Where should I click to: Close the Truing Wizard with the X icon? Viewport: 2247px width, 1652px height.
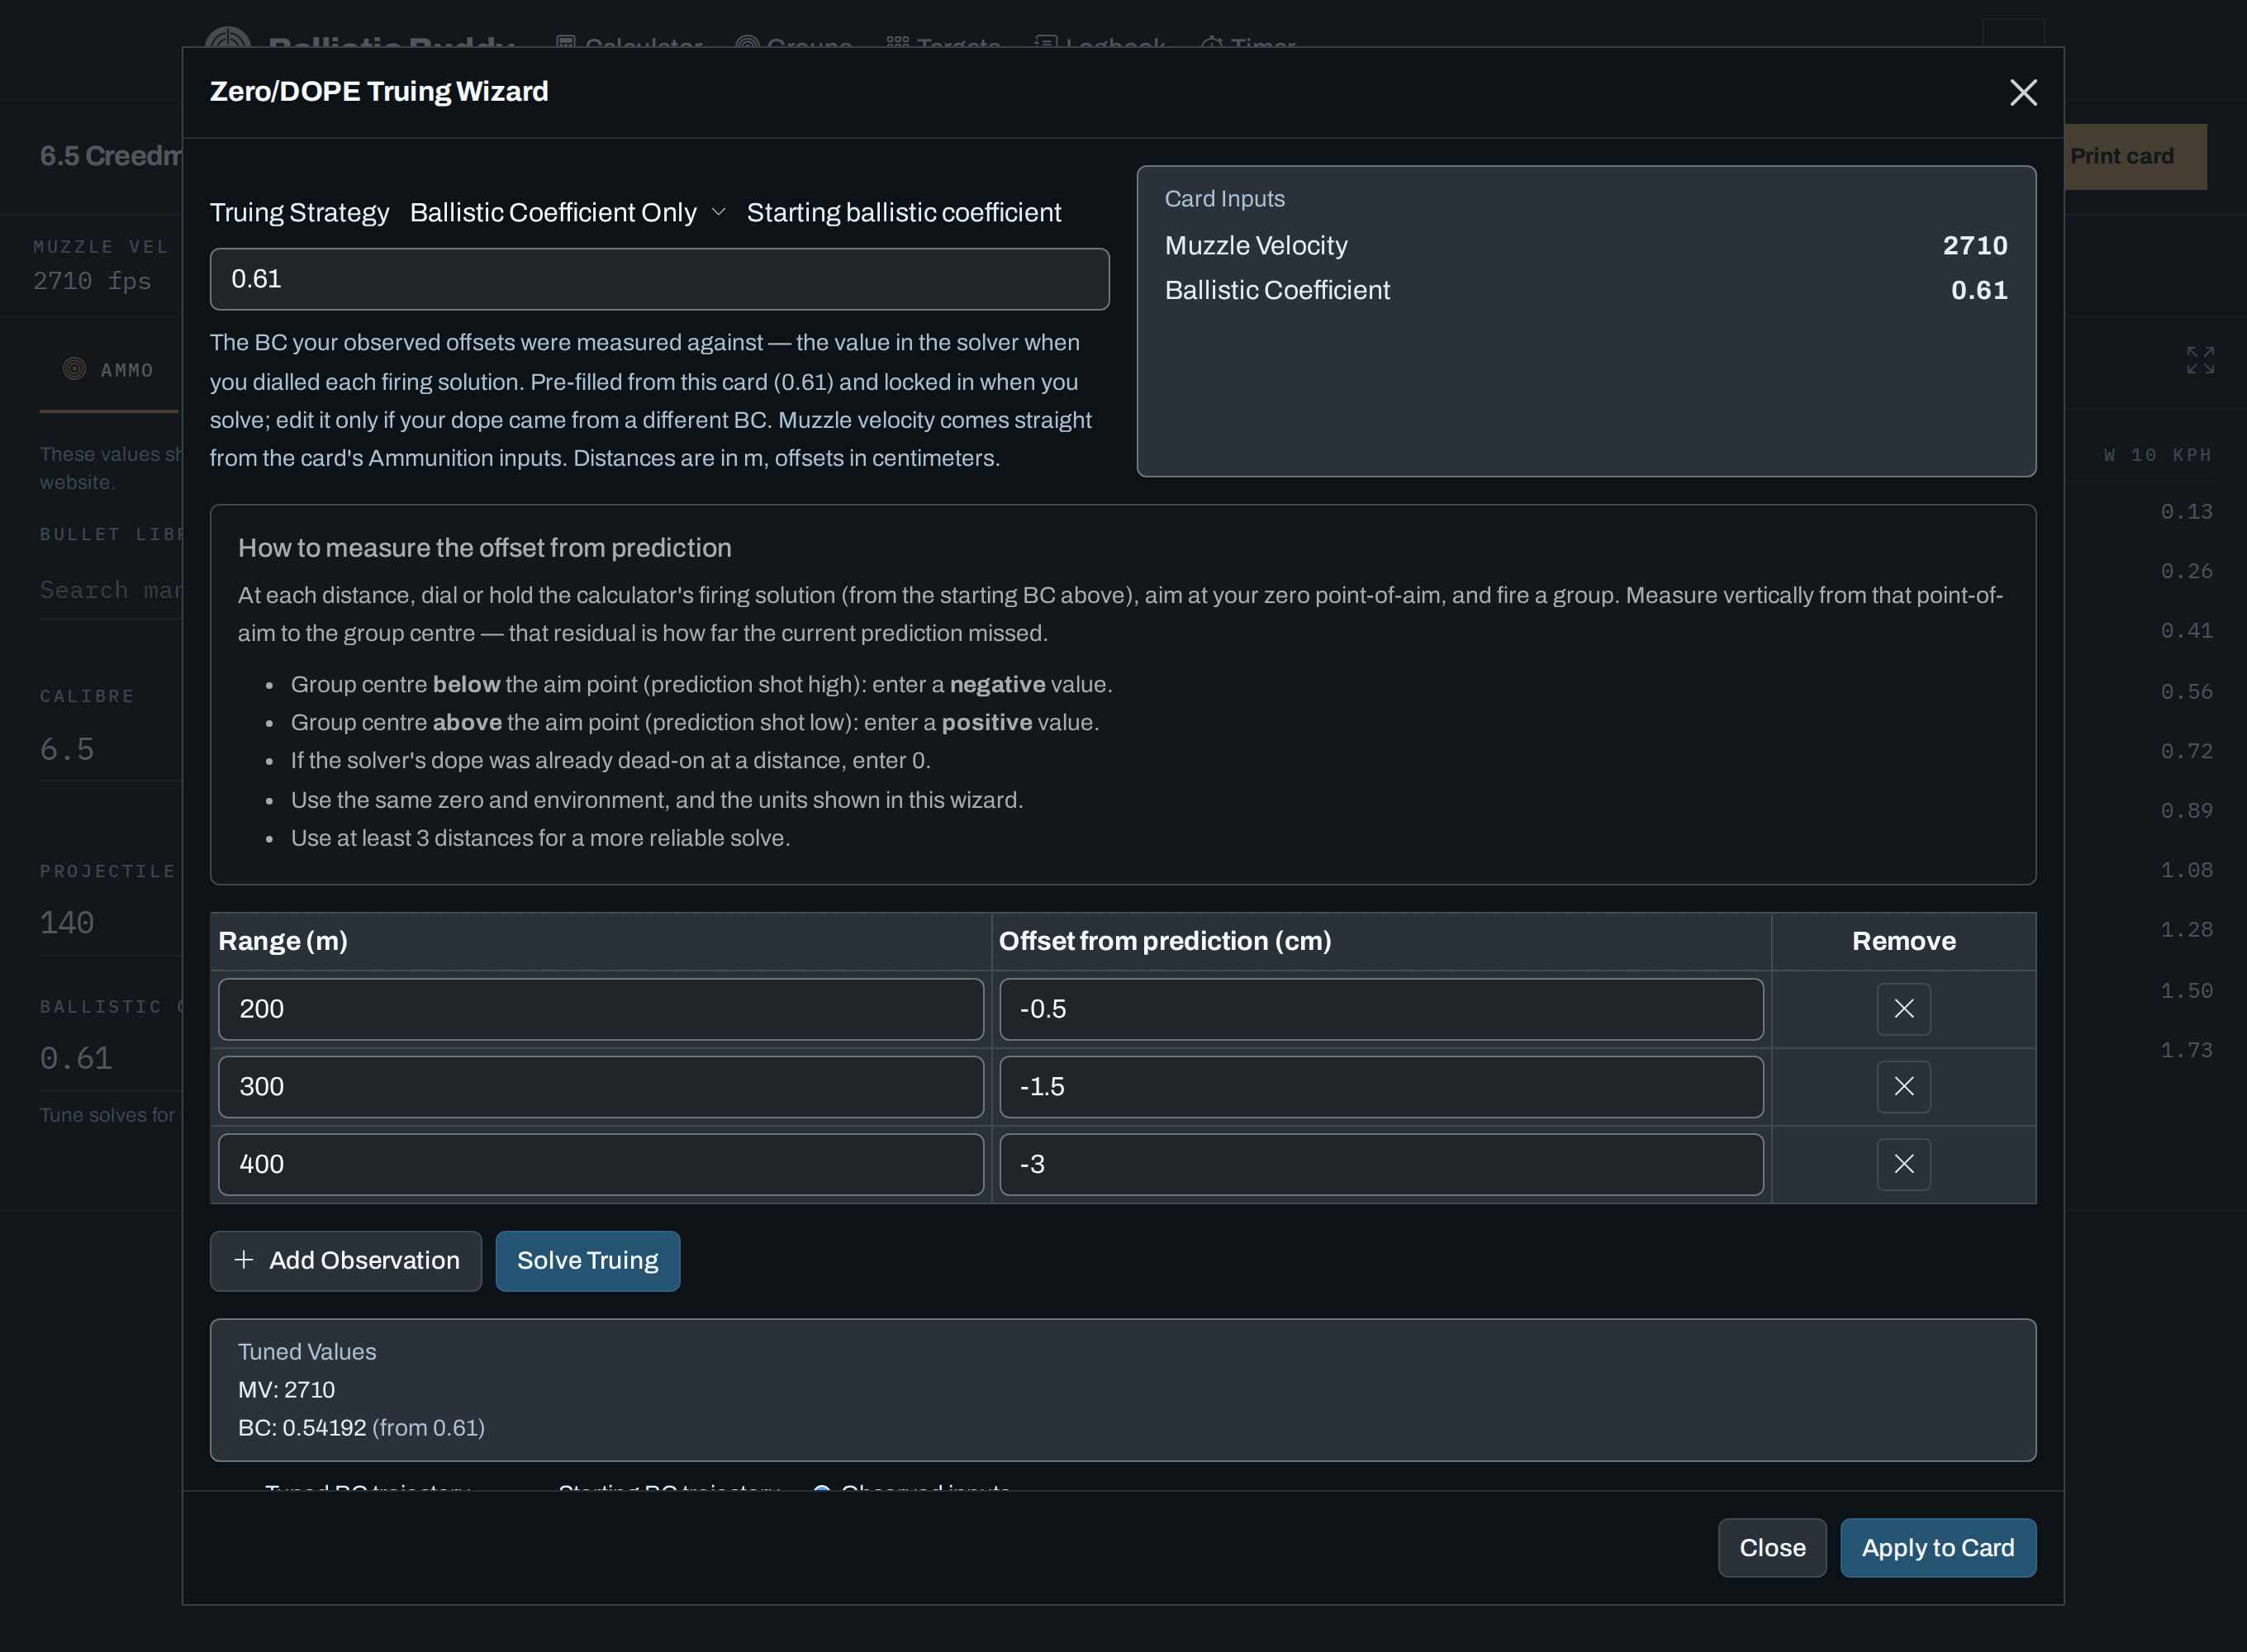[x=2023, y=92]
